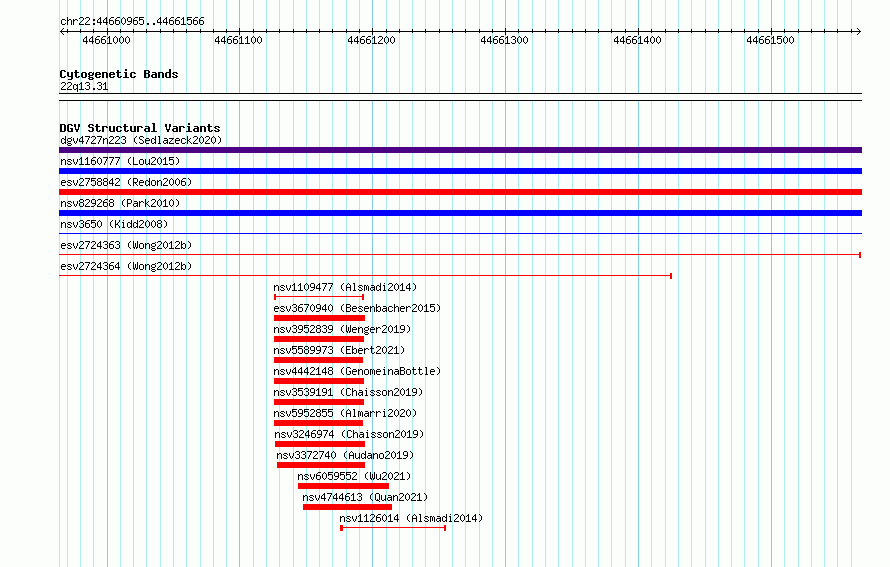The height and width of the screenshot is (567, 890).
Task: Open variant nsv5589973 (Ebert2021) label
Action: (339, 350)
